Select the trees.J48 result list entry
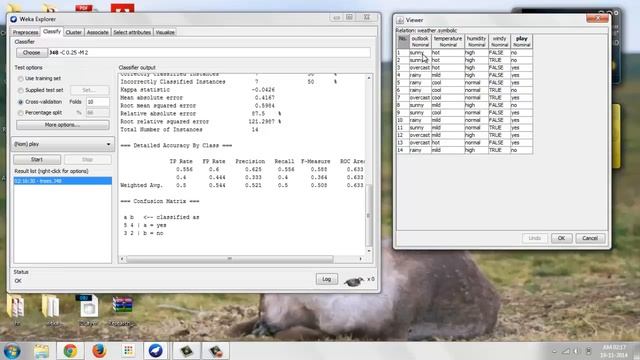 (x=62, y=181)
